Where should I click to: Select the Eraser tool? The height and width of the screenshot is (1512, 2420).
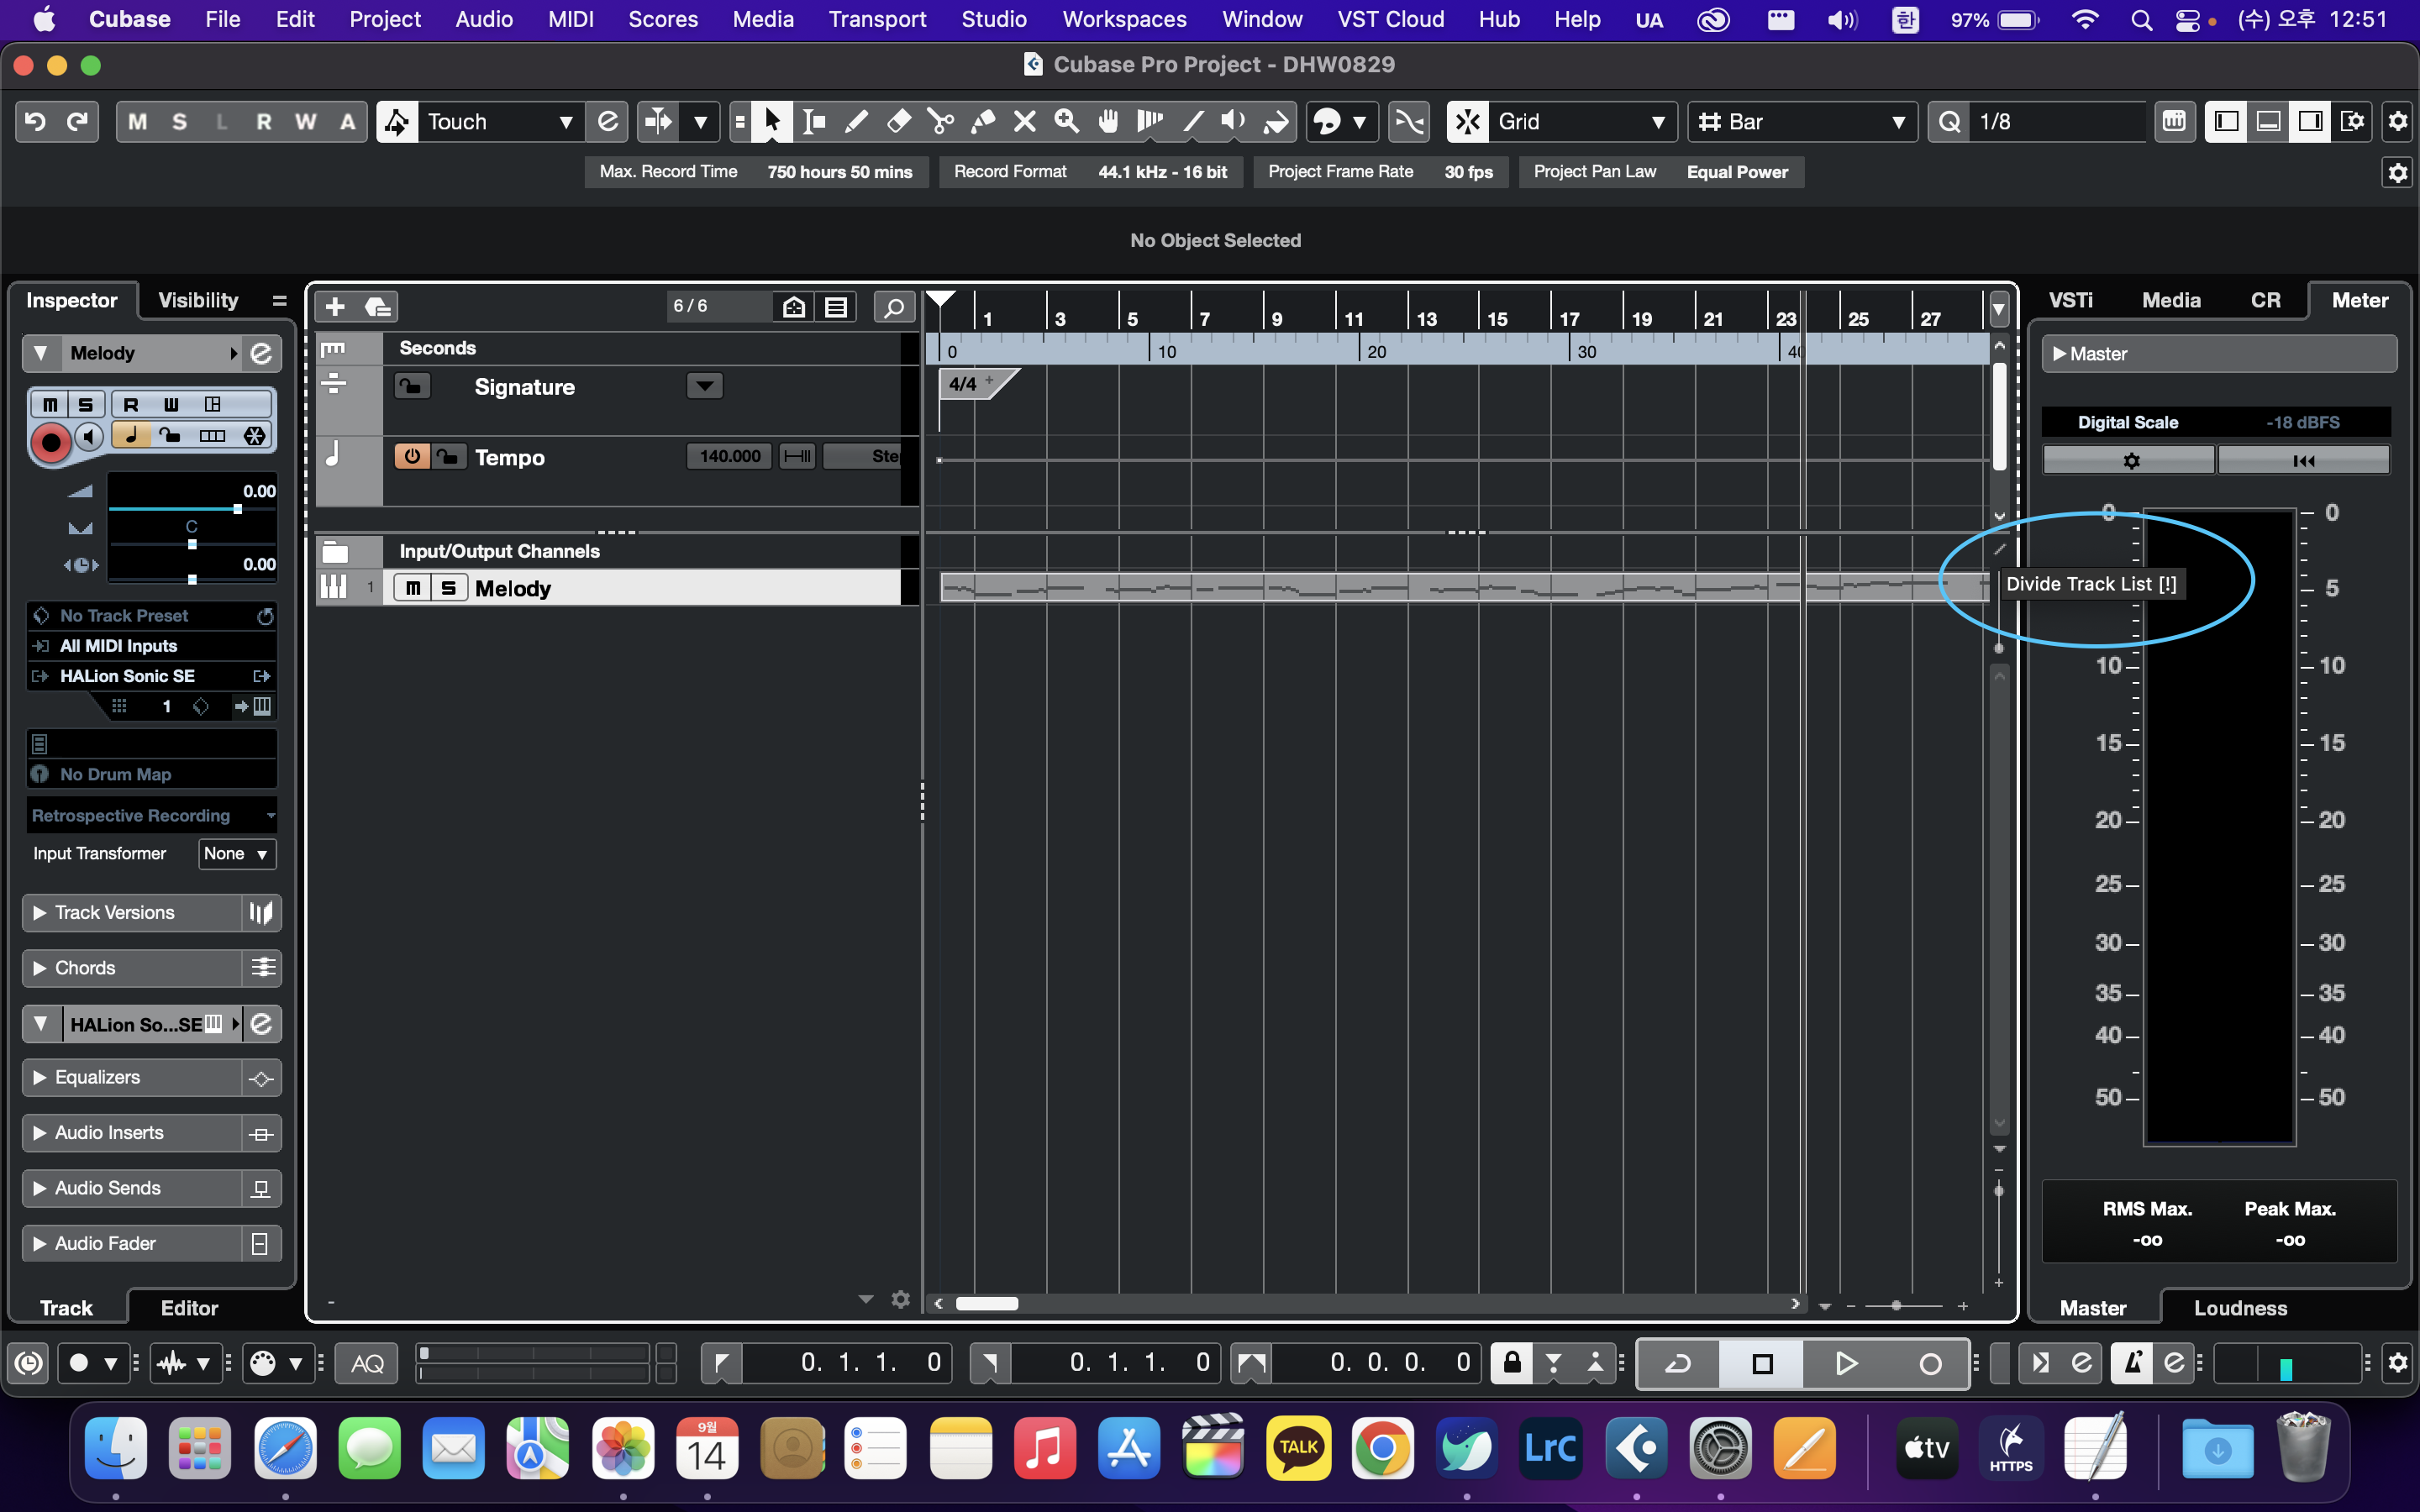pos(898,122)
